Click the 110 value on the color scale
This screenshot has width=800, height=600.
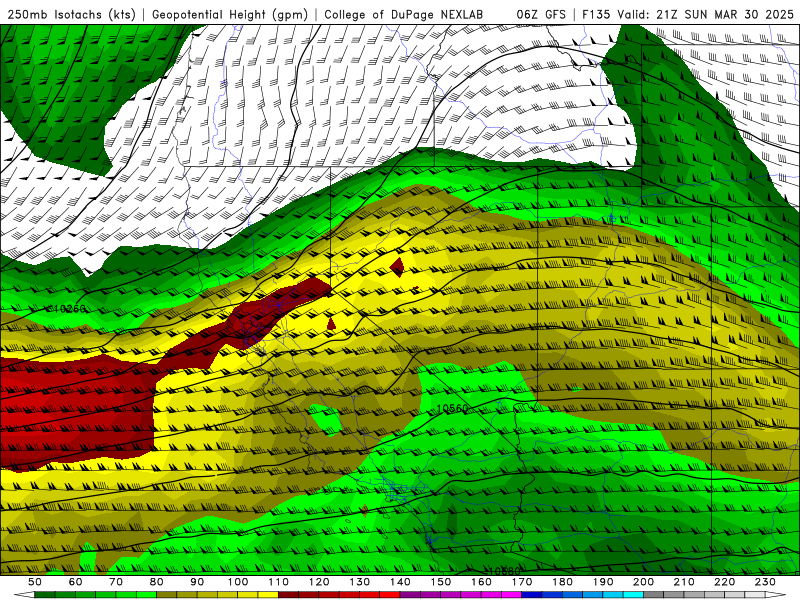(279, 582)
